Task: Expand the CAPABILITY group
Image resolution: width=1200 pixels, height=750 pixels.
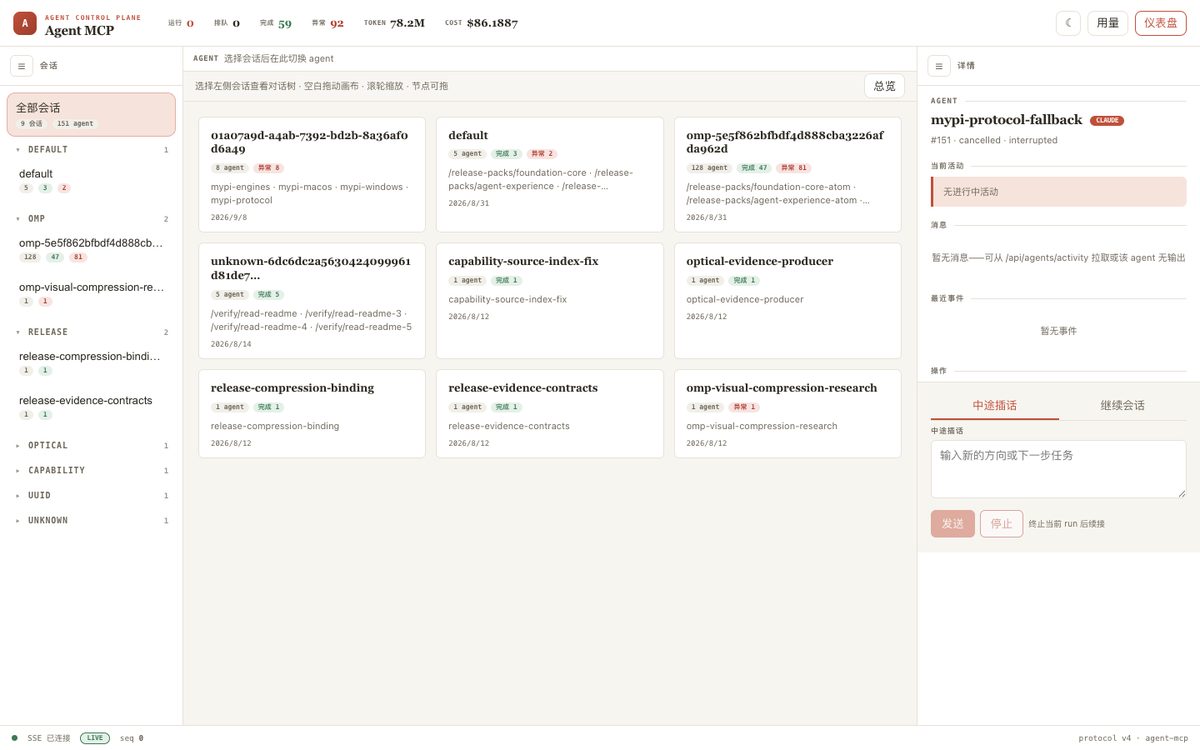Action: (91, 470)
